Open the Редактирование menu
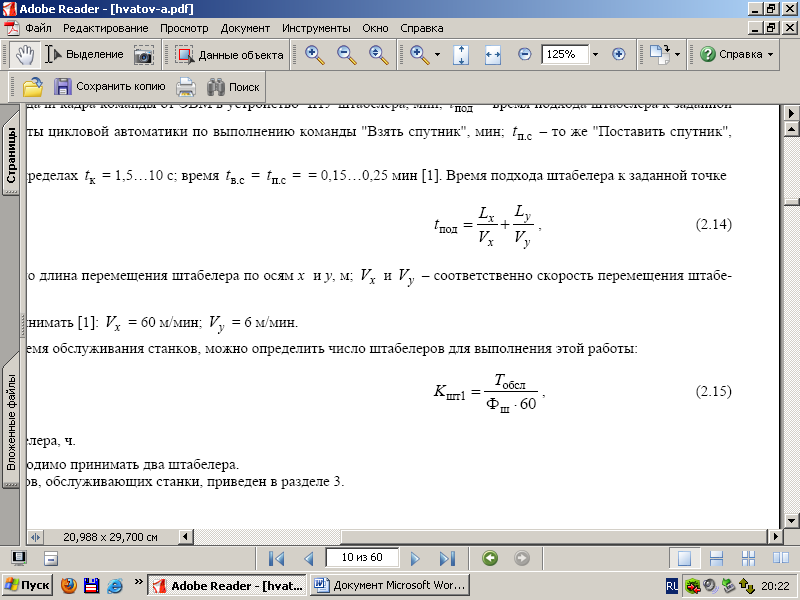The image size is (800, 600). click(x=106, y=29)
